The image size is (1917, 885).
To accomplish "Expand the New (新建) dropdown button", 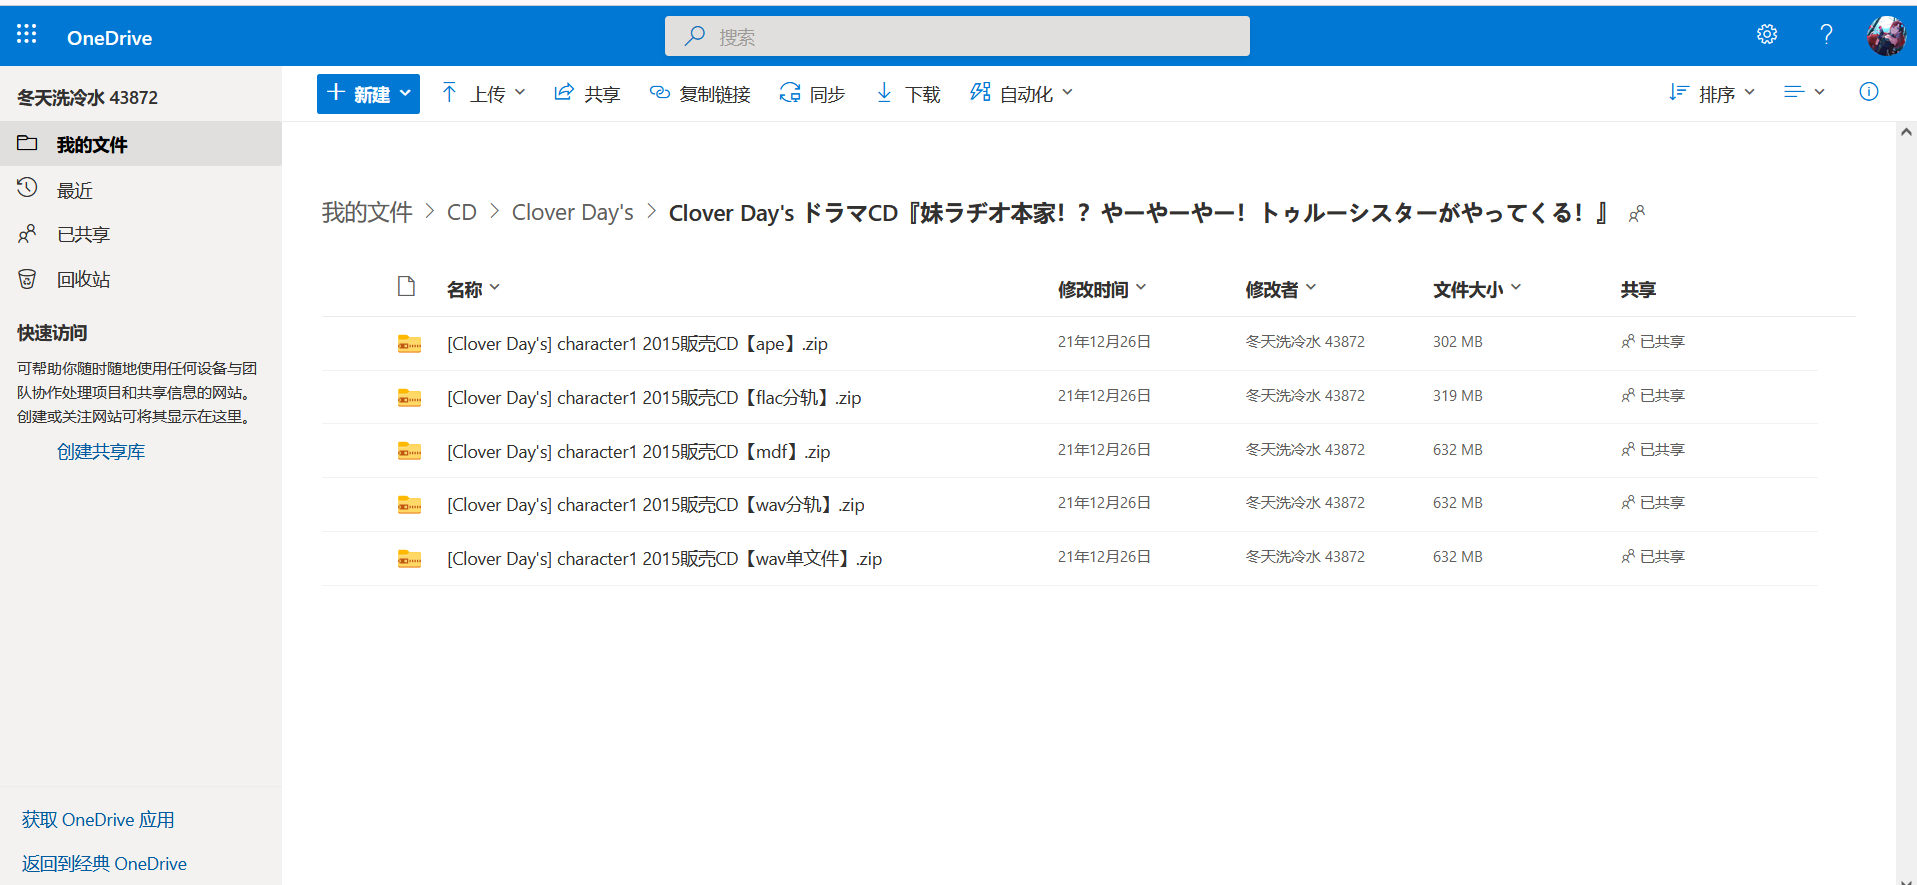I will pyautogui.click(x=368, y=94).
